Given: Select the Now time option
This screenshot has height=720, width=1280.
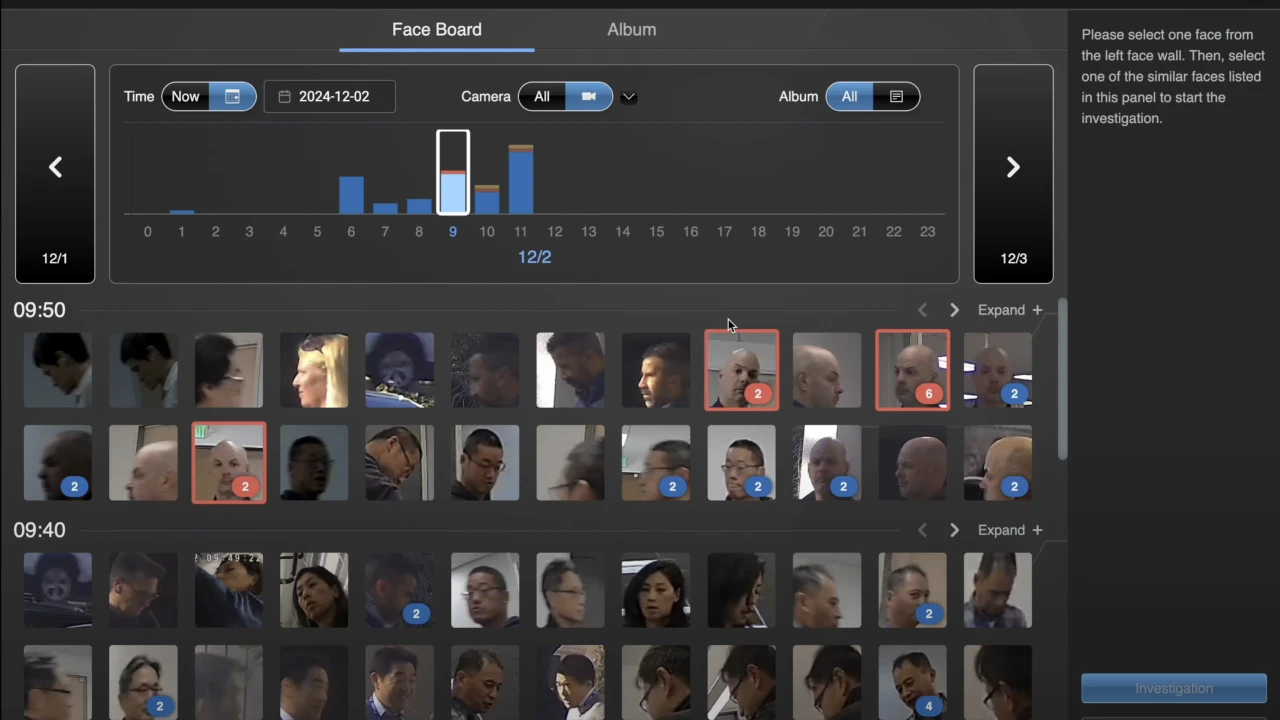Looking at the screenshot, I should pyautogui.click(x=185, y=97).
